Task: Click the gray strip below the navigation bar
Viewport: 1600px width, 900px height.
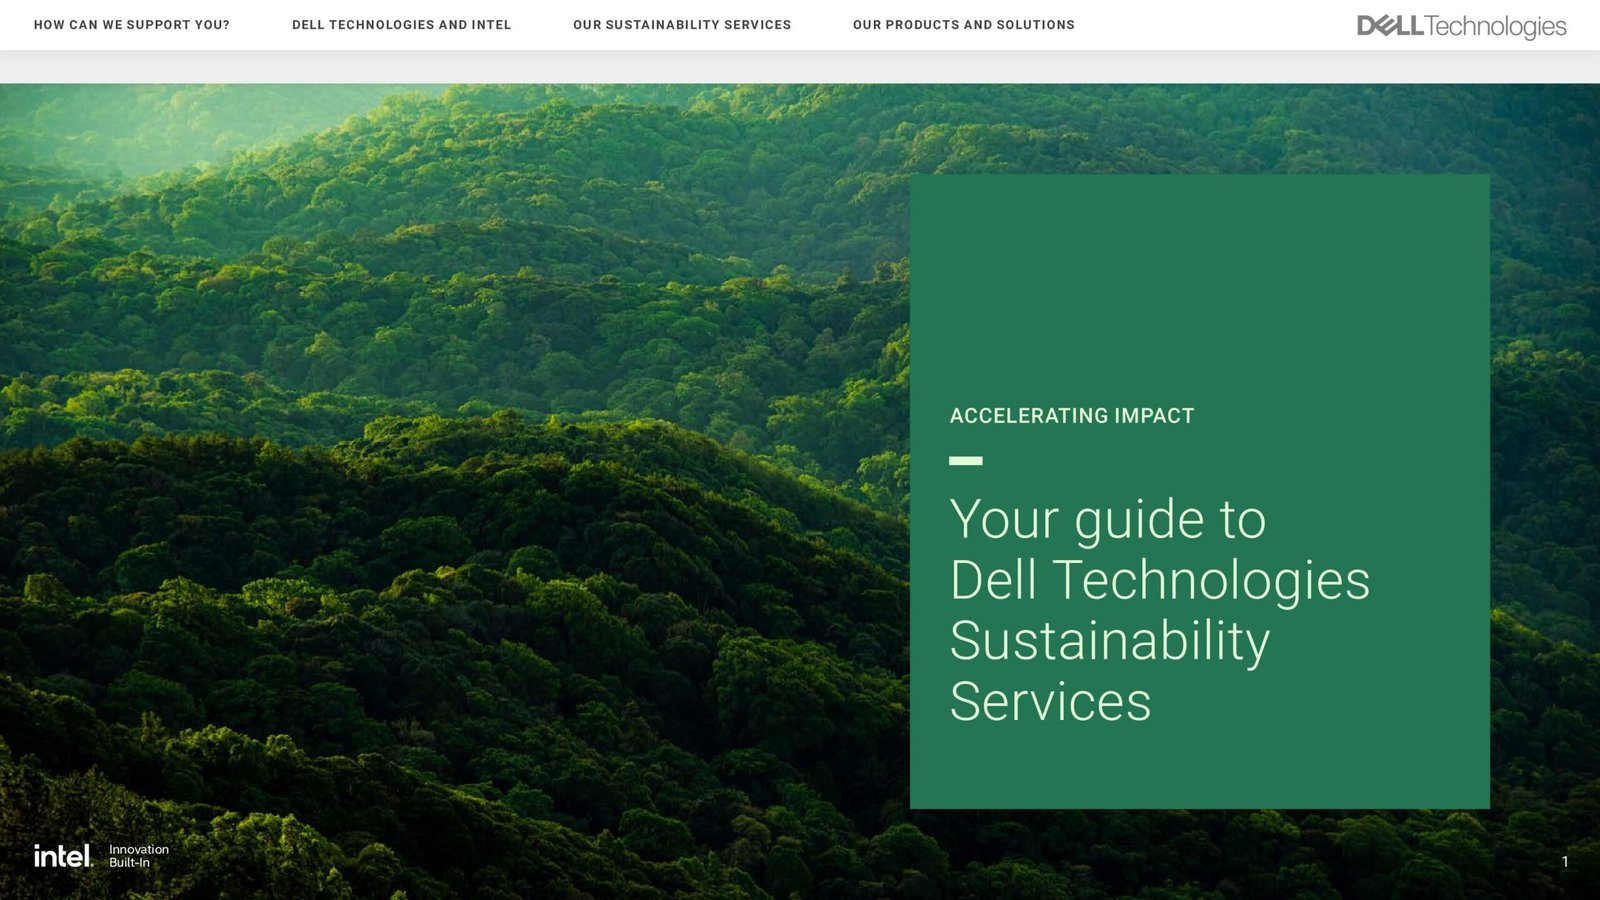Action: (800, 67)
